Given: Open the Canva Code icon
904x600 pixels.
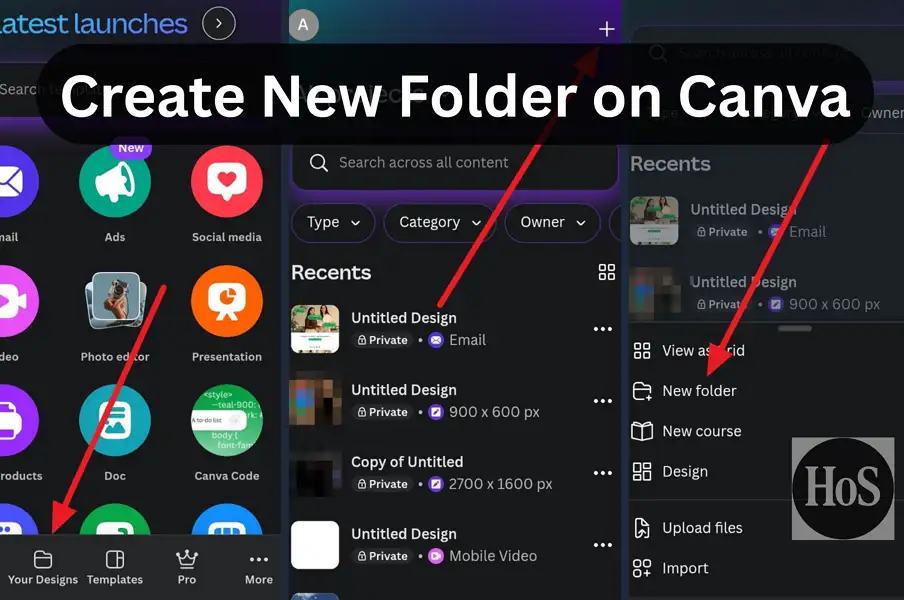Looking at the screenshot, I should click(227, 421).
